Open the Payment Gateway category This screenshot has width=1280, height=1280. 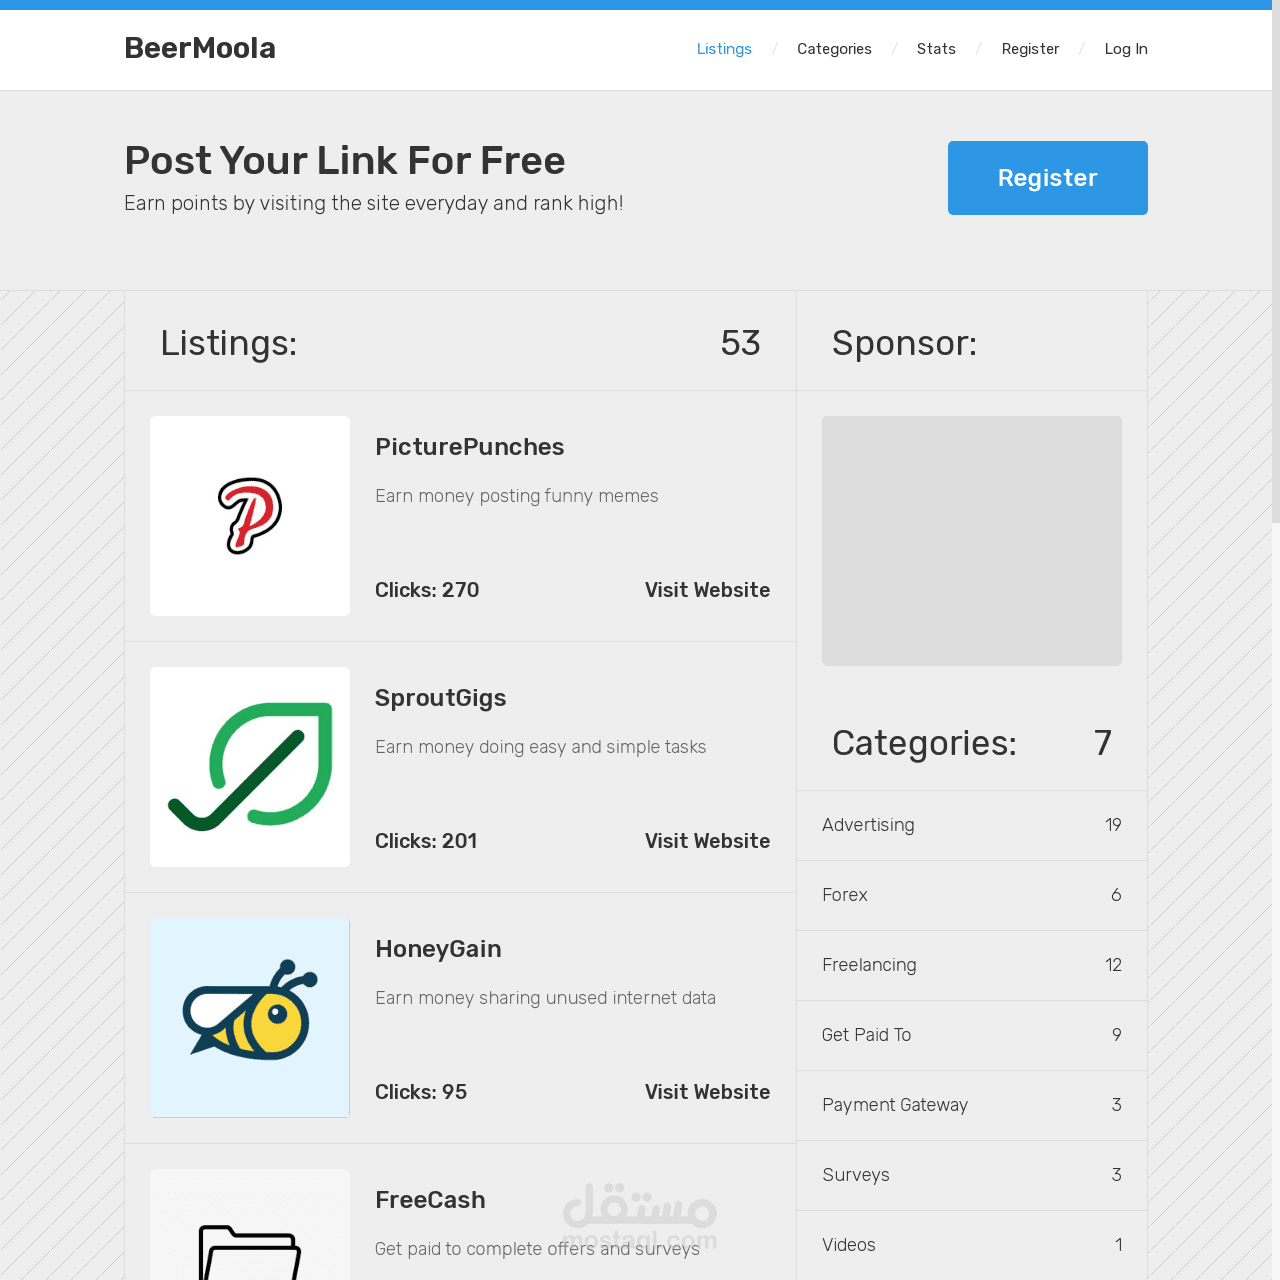click(x=895, y=1105)
